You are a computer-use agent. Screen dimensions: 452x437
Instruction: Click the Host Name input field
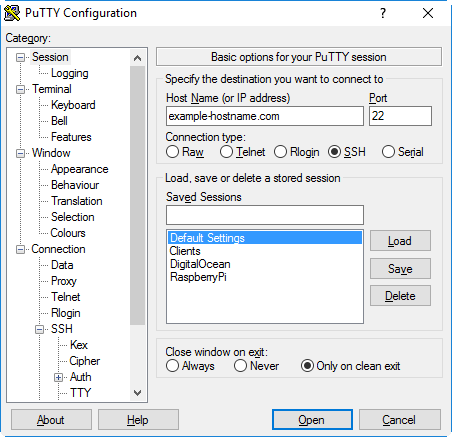click(265, 116)
